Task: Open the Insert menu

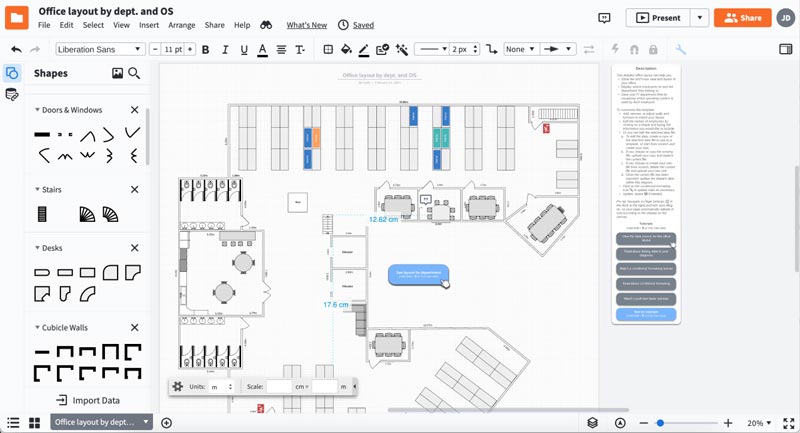Action: tap(149, 25)
